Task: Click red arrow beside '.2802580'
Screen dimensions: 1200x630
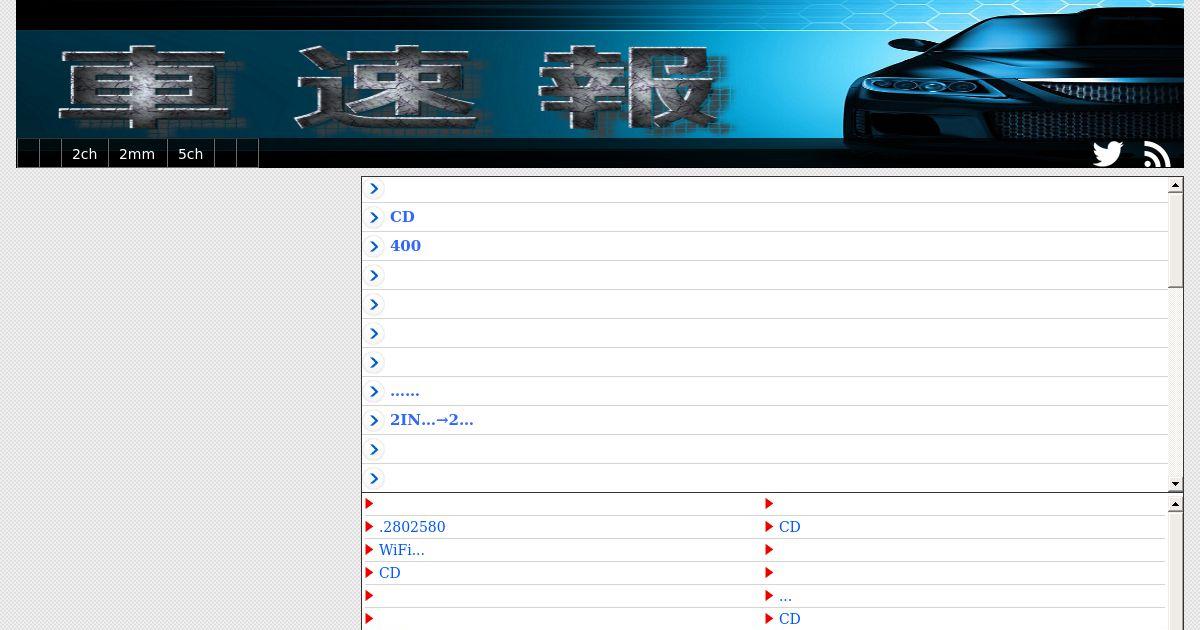Action: [369, 527]
